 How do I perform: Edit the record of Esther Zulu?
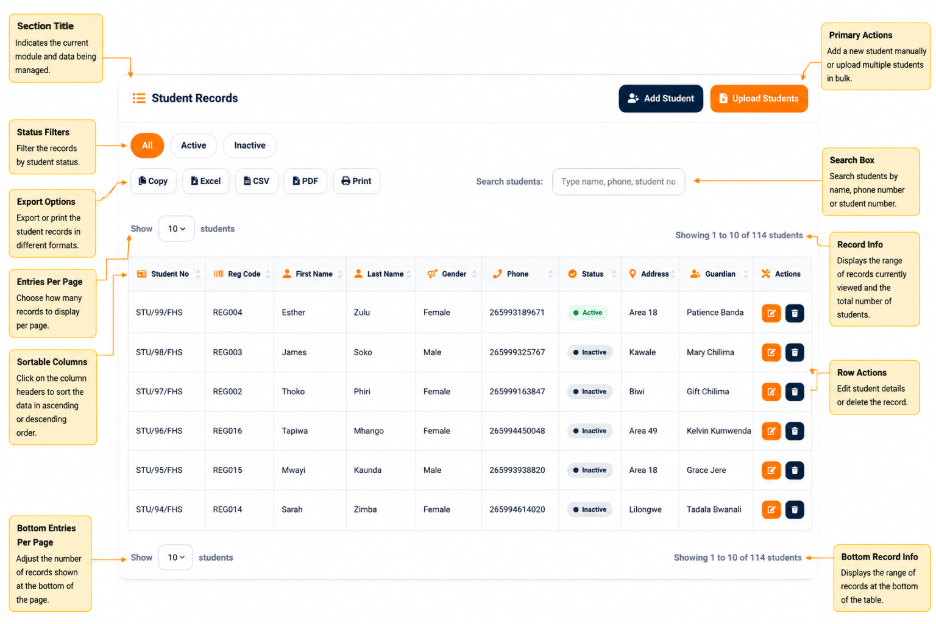pos(771,313)
